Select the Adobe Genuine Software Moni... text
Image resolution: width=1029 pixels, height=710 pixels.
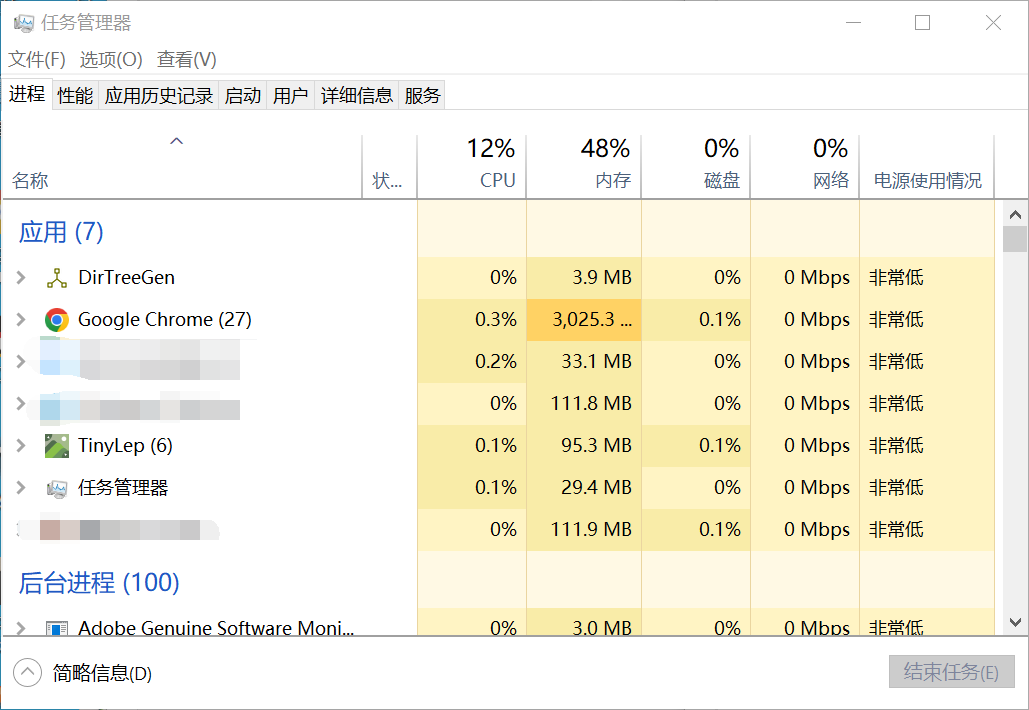(x=217, y=628)
